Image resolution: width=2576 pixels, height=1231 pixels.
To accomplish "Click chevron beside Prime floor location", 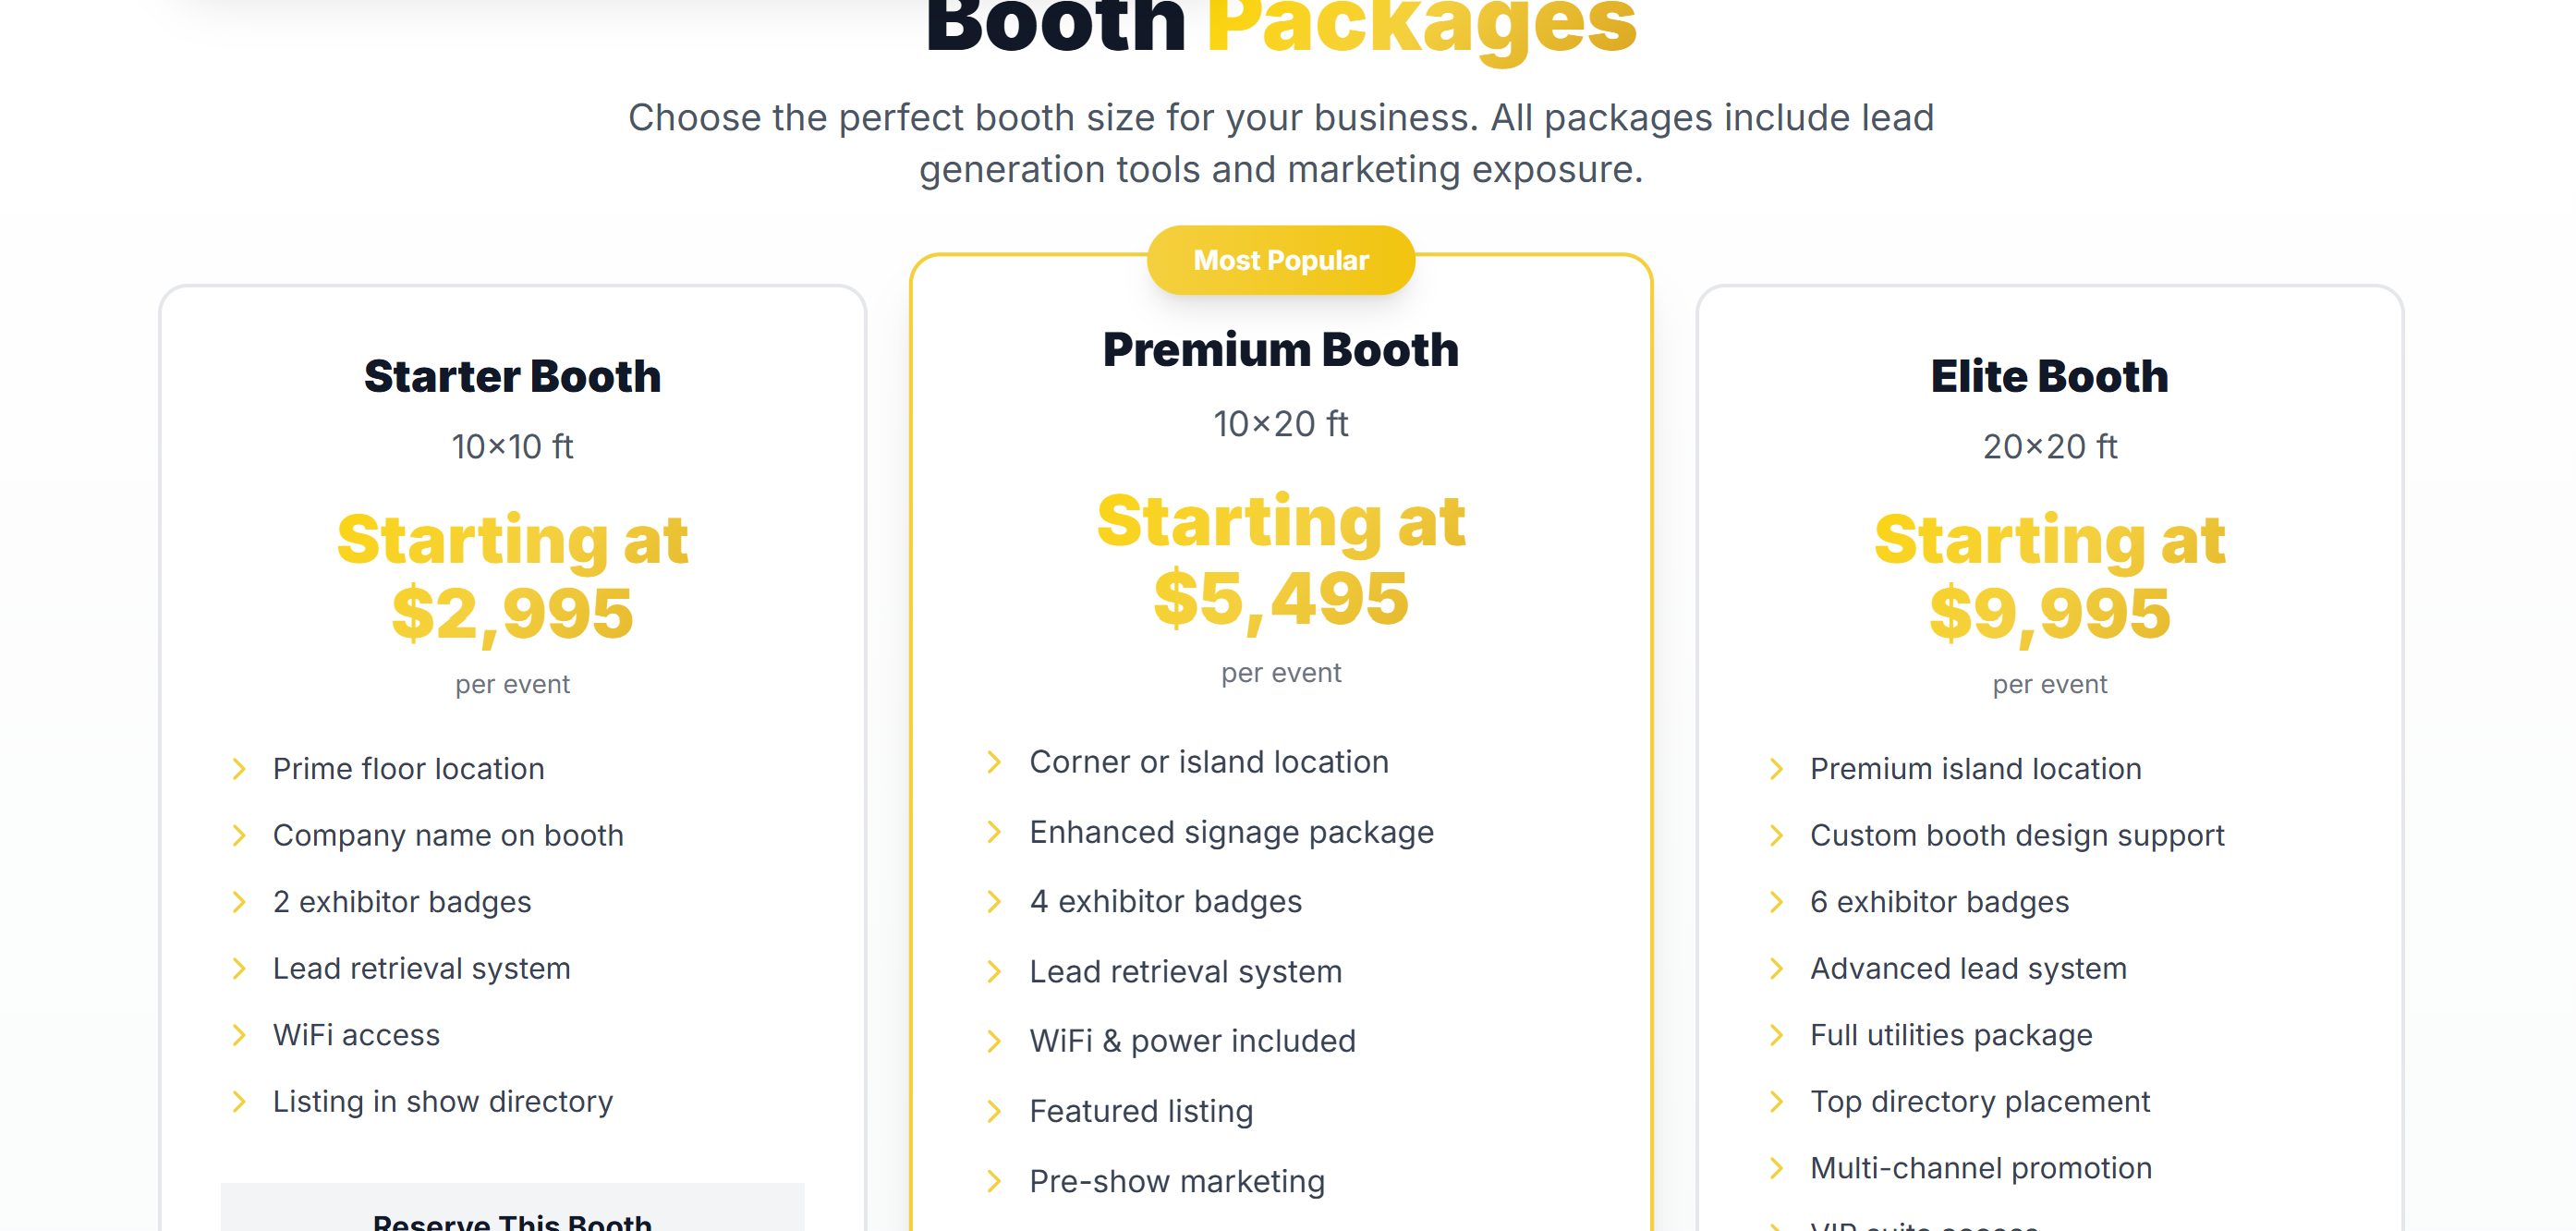I will click(x=239, y=768).
